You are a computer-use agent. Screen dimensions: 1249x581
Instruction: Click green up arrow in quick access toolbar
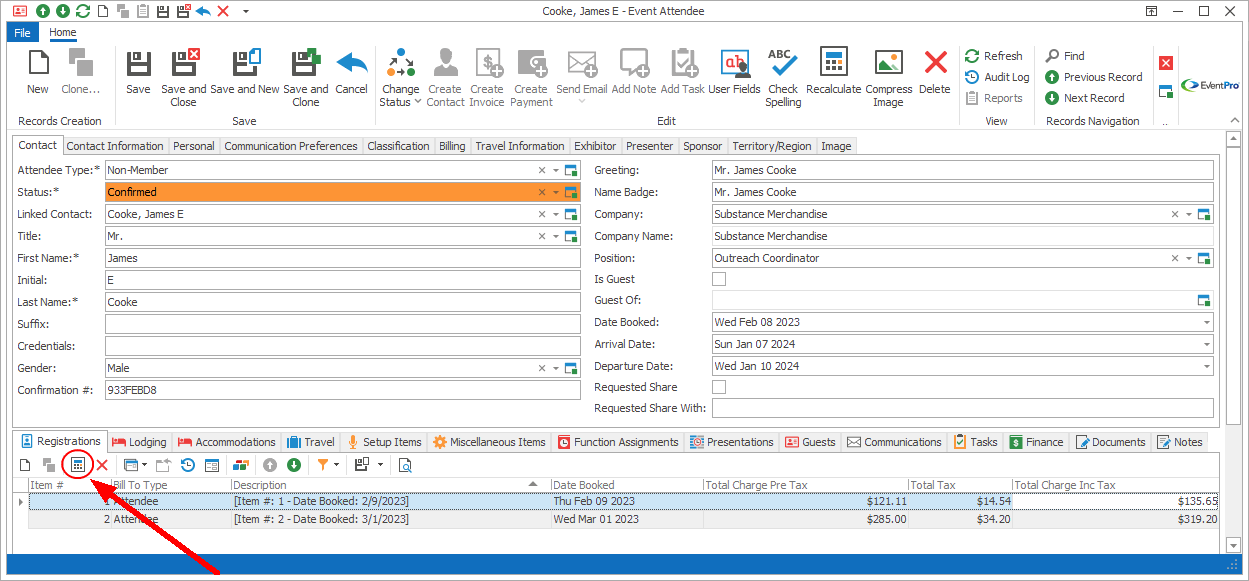(x=43, y=11)
